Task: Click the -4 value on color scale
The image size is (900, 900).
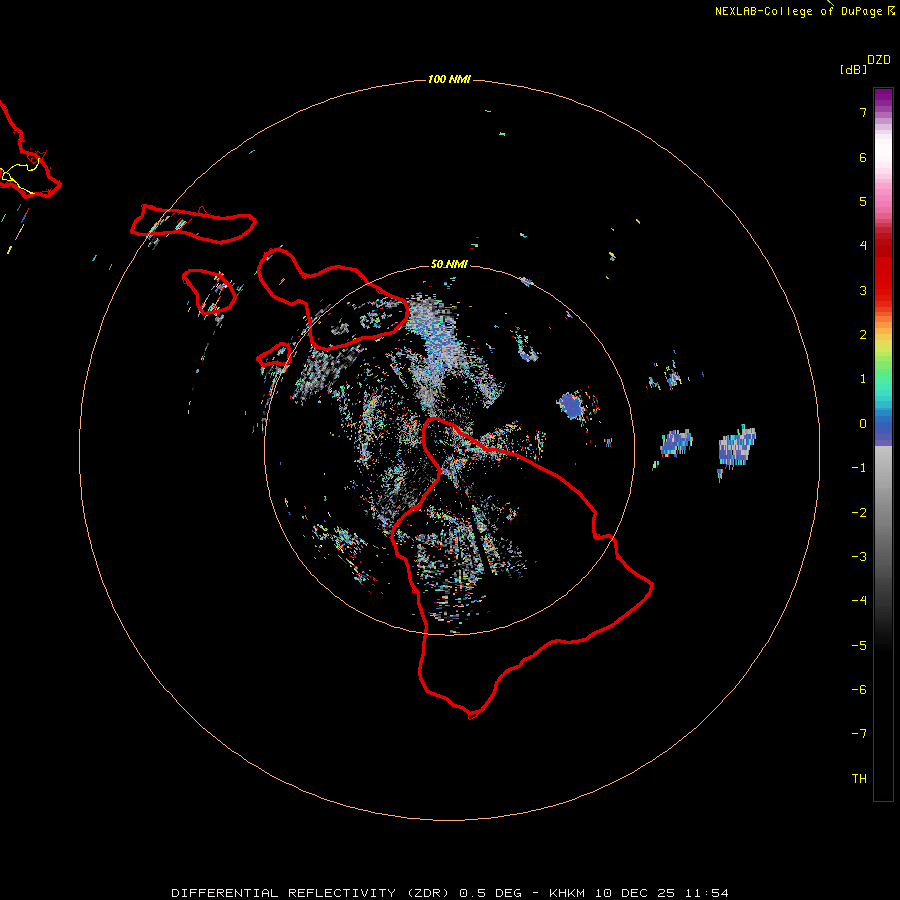Action: click(859, 601)
